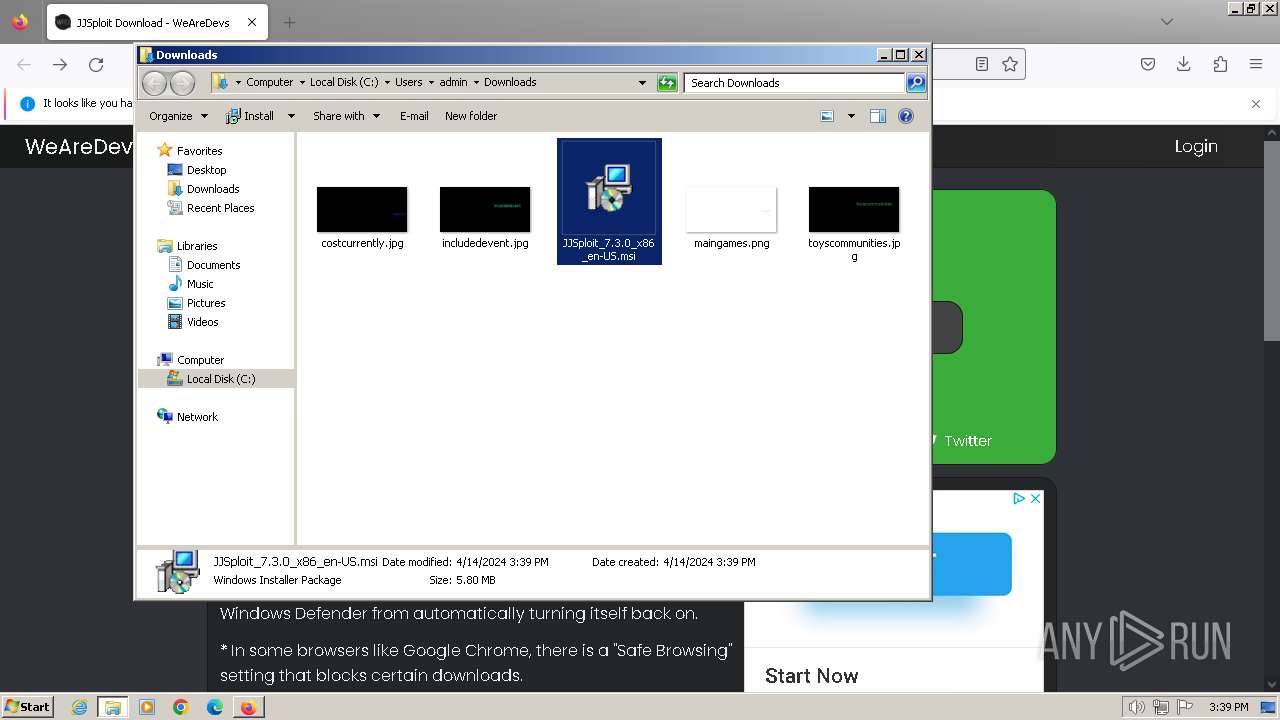The height and width of the screenshot is (720, 1280).
Task: Click the Firefox Back arrow
Action: [x=24, y=64]
